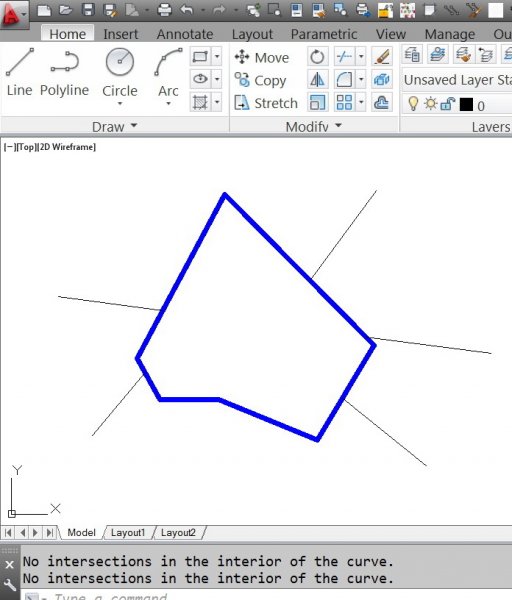512x600 pixels.
Task: Click the Rotate icon in Modify
Action: (317, 57)
